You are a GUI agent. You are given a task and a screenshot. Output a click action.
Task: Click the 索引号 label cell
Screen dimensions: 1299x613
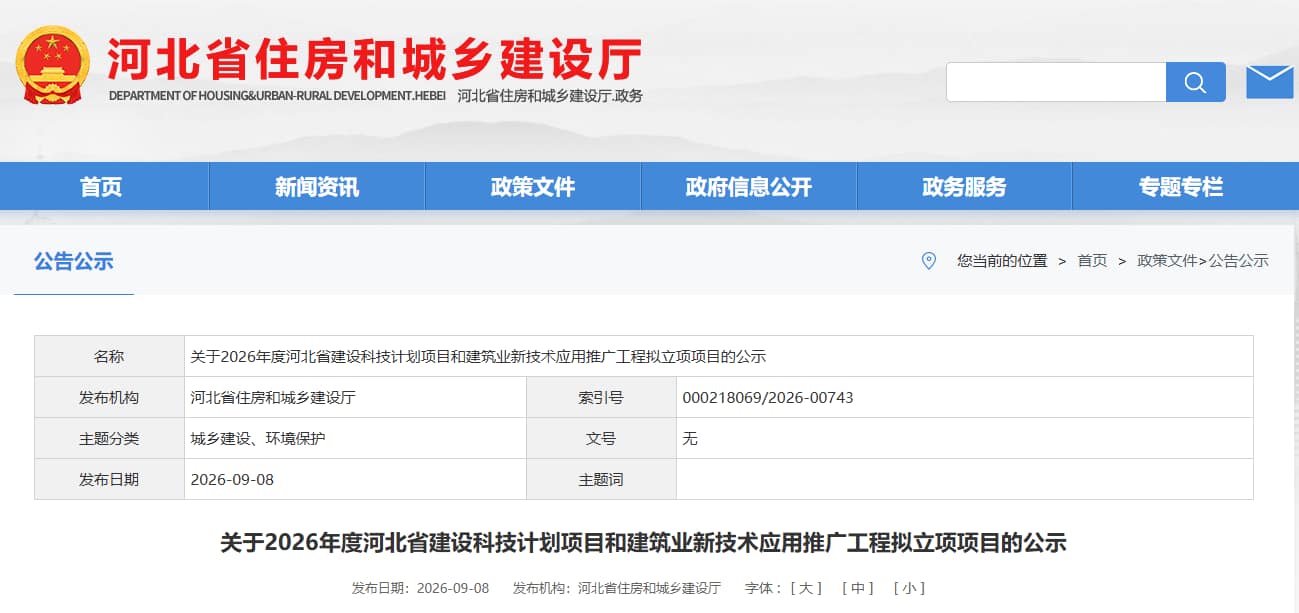click(x=601, y=397)
